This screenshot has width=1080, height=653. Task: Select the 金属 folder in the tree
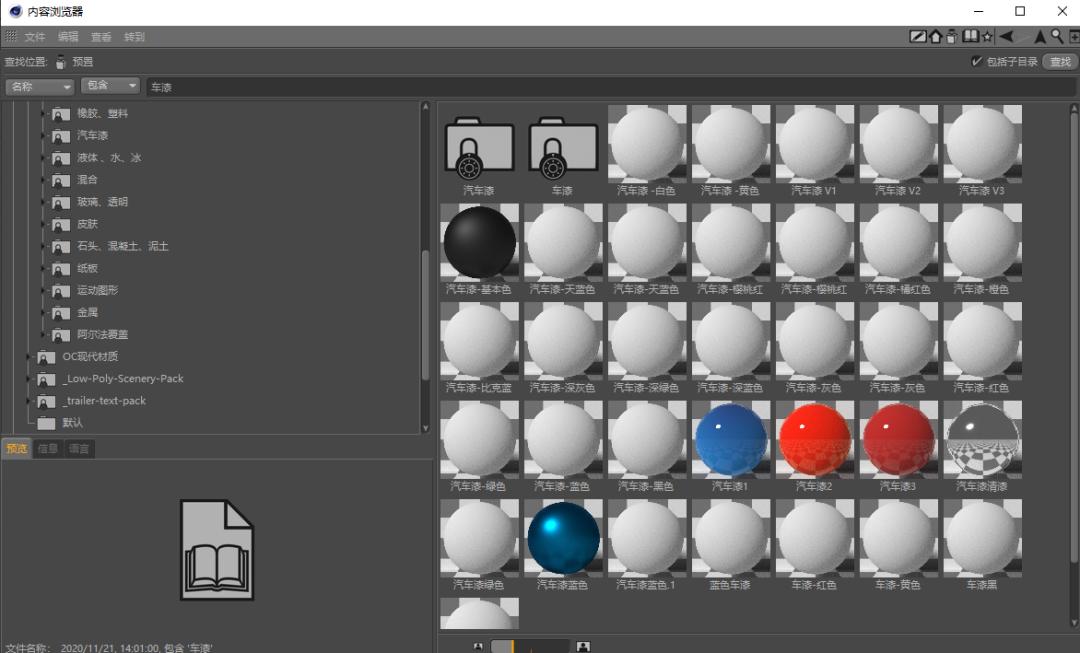(x=87, y=312)
